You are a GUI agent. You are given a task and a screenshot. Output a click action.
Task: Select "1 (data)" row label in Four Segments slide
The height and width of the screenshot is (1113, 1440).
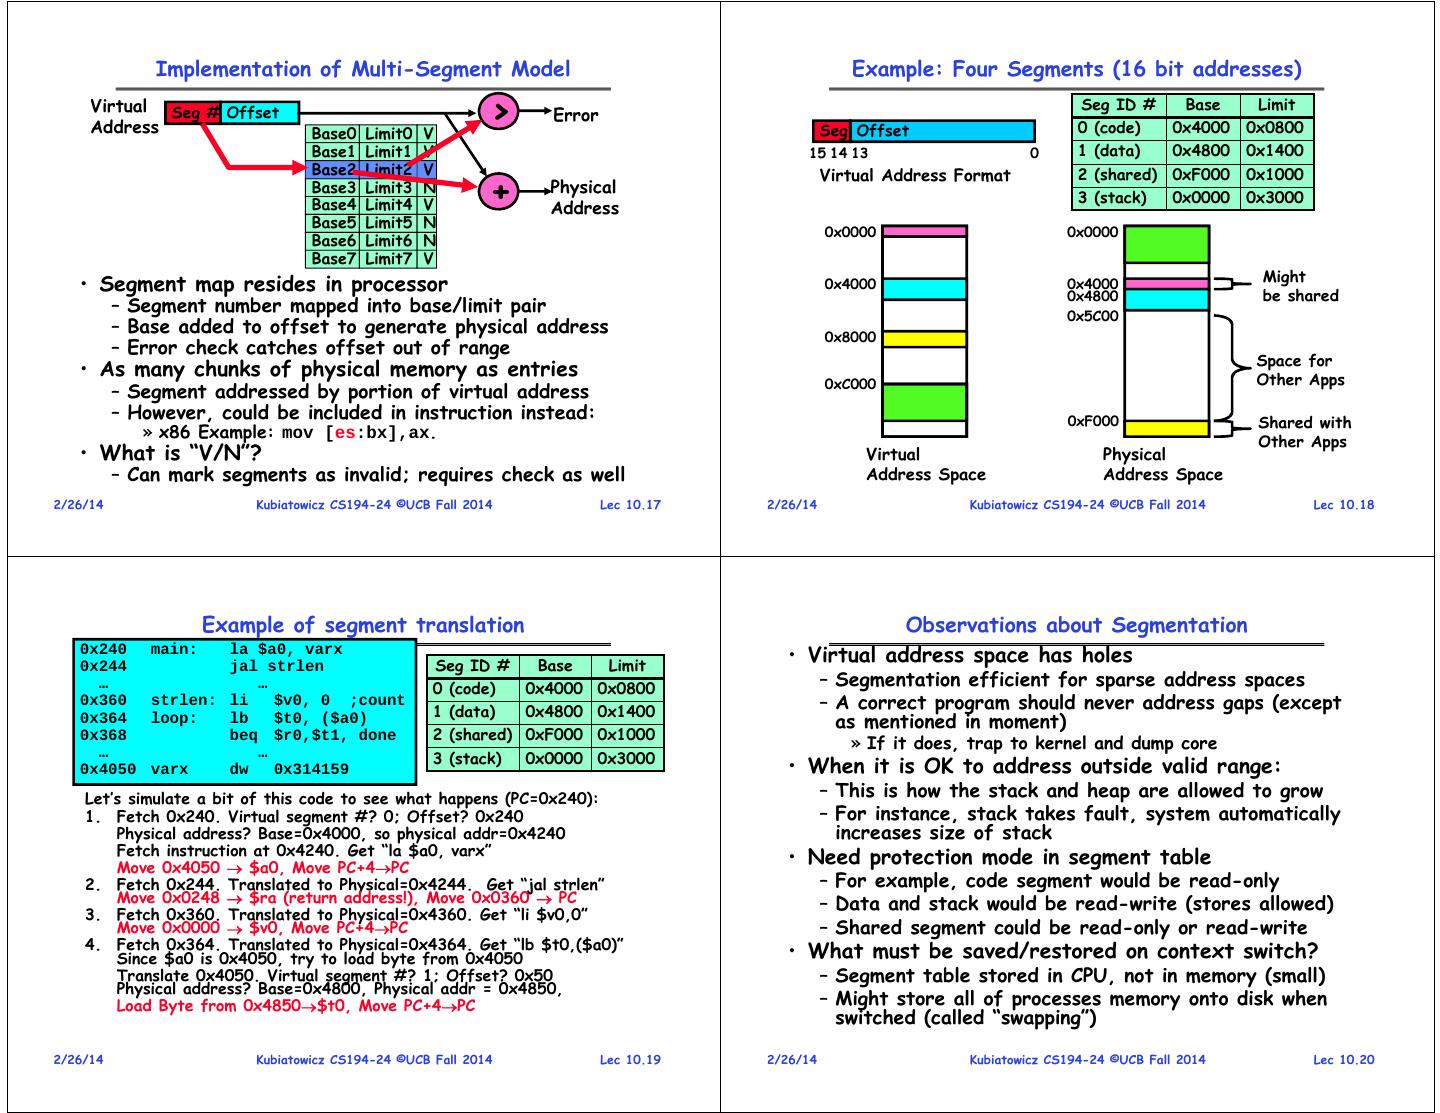[1119, 151]
